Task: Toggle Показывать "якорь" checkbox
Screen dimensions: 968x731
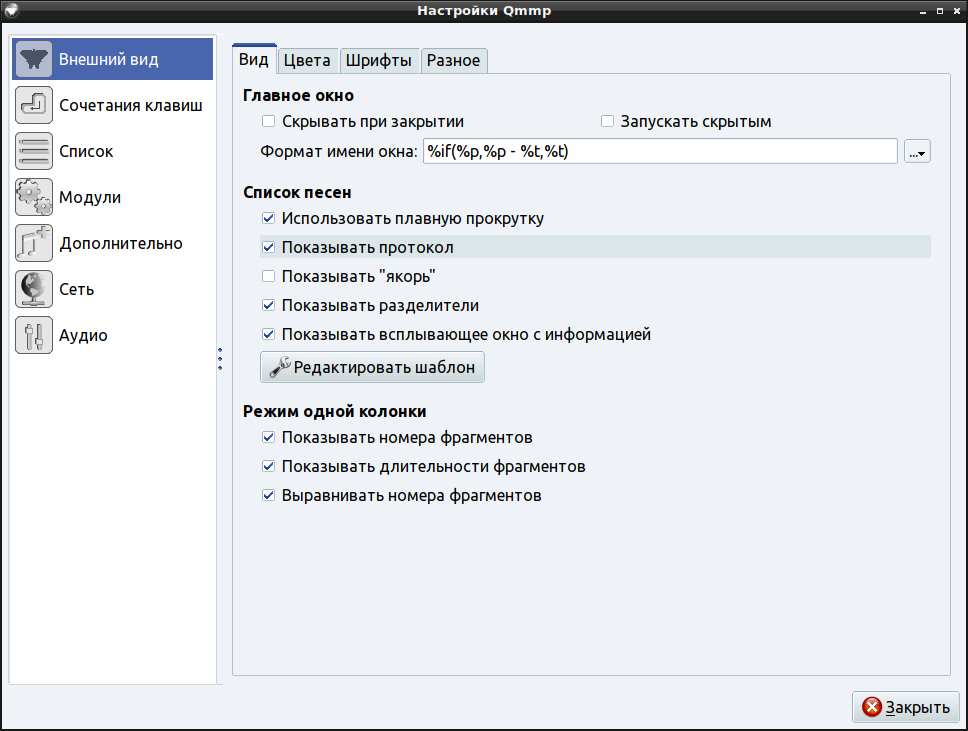Action: pyautogui.click(x=268, y=276)
